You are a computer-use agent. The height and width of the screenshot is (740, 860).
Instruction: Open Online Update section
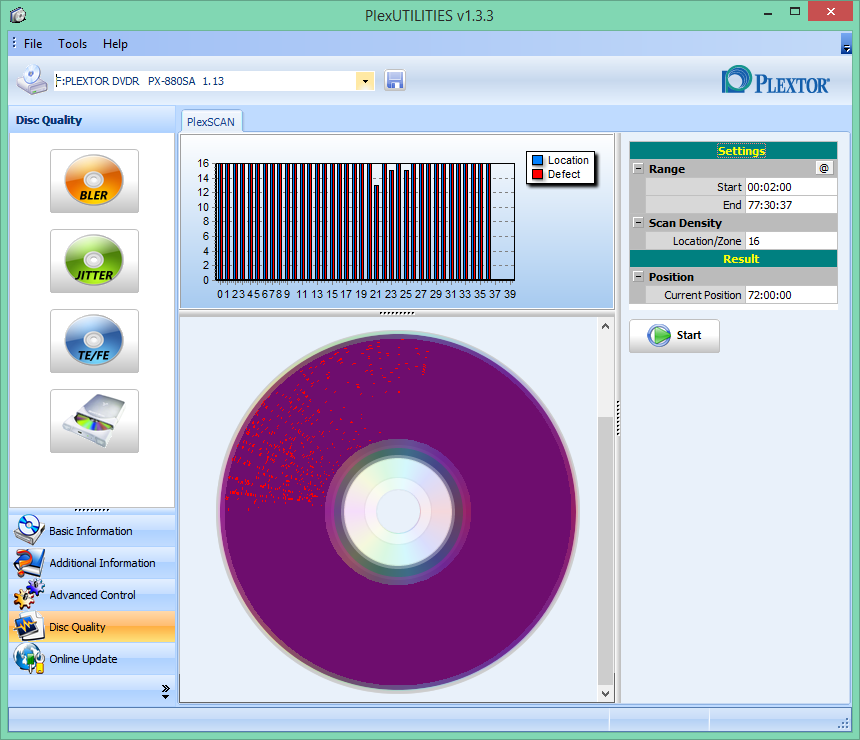point(92,659)
